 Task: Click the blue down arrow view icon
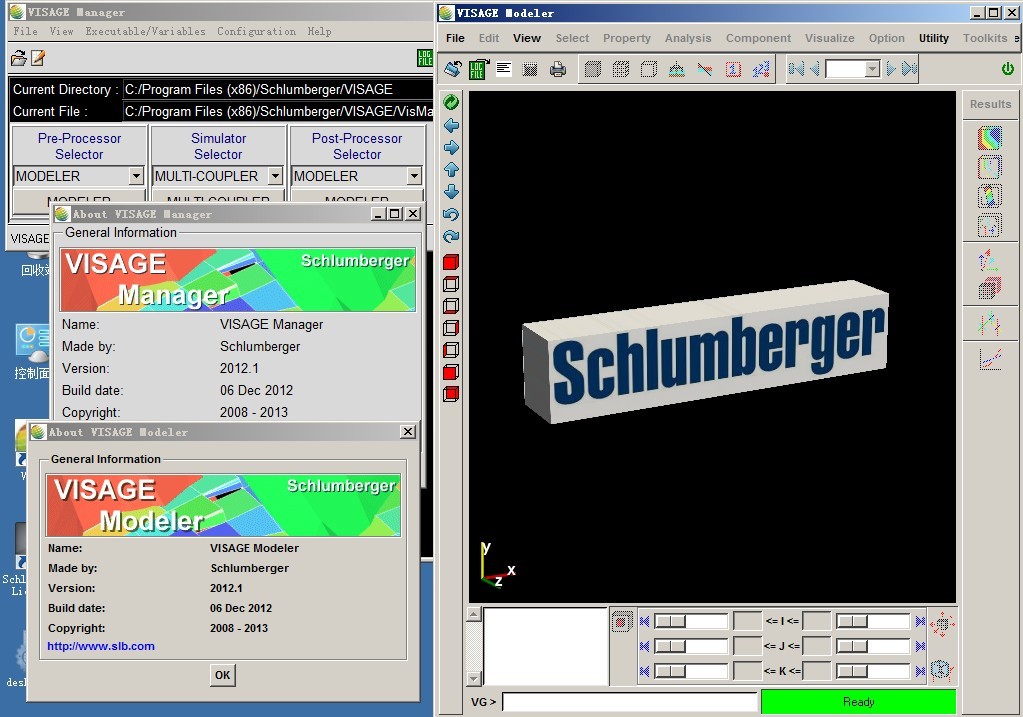point(451,192)
